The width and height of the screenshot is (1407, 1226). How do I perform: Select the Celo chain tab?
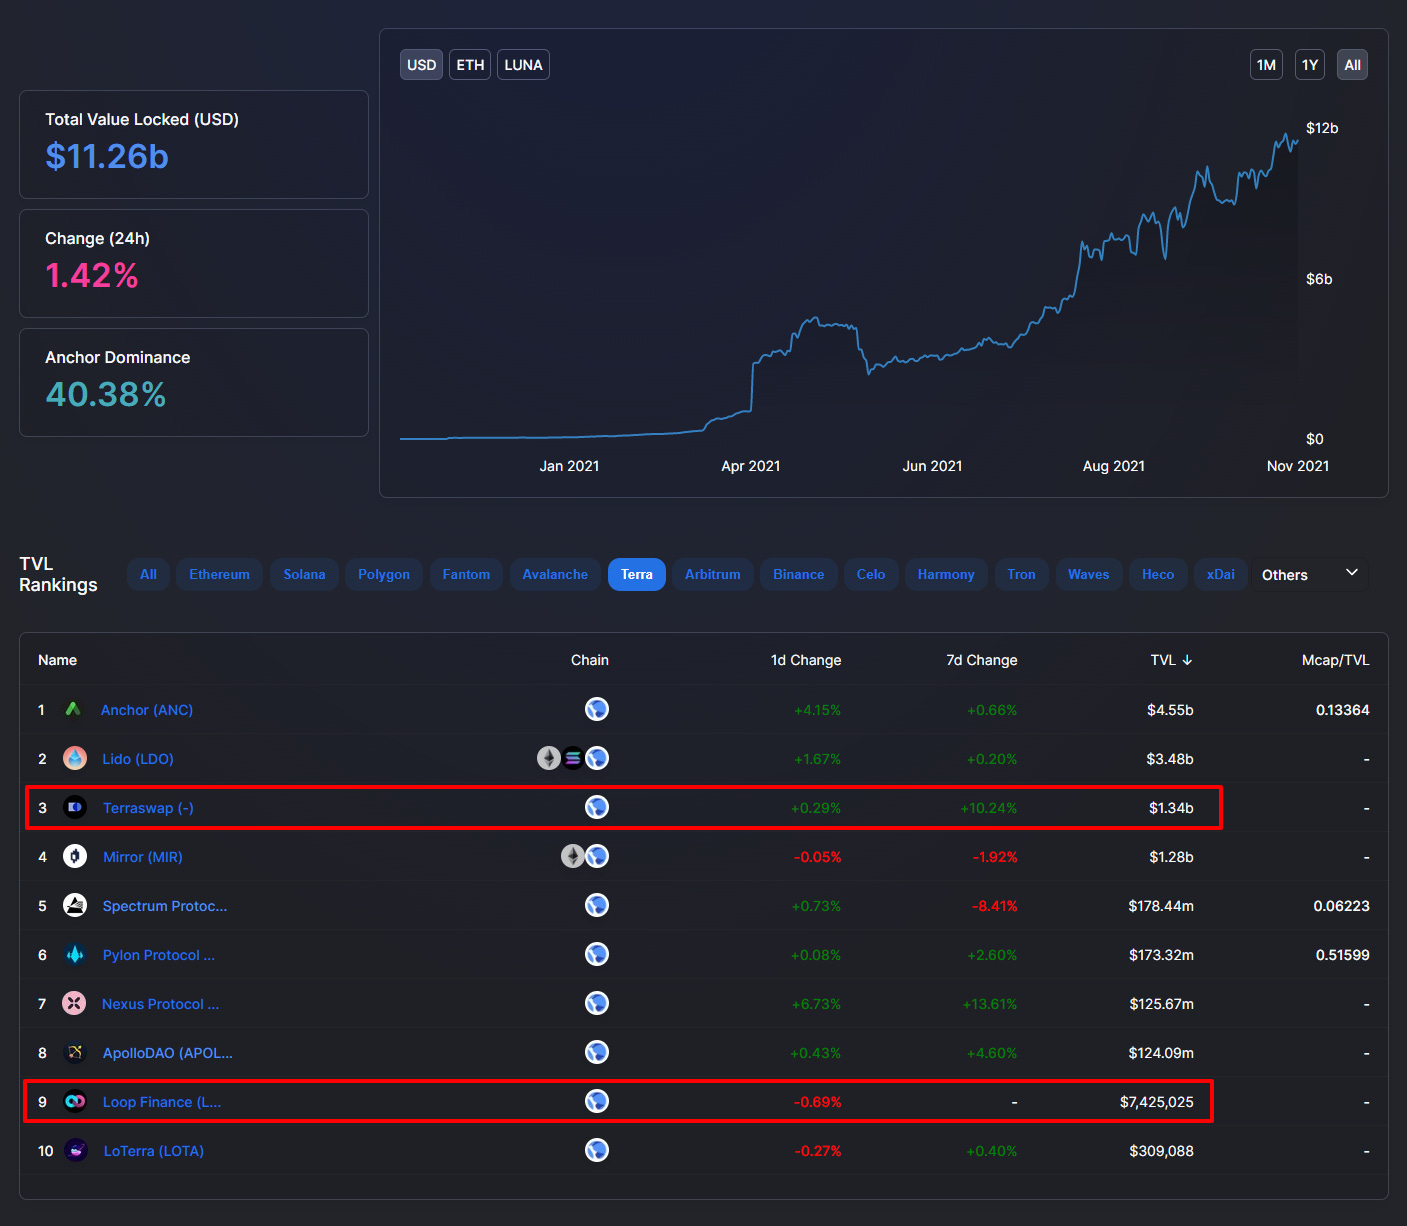(871, 574)
